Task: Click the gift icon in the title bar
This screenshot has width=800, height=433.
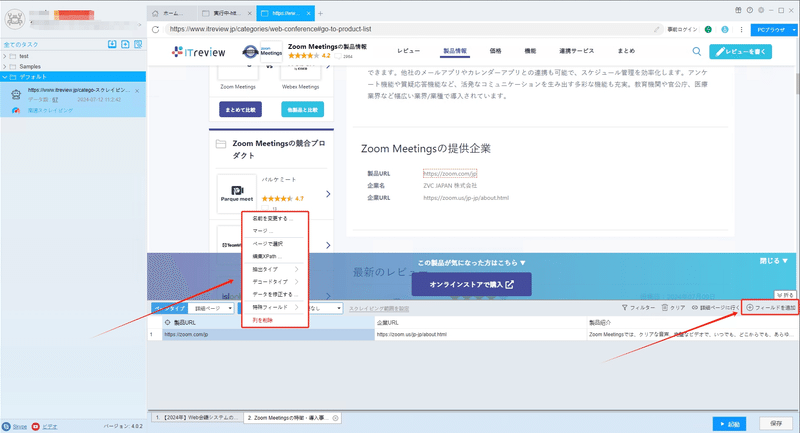Action: tap(738, 10)
